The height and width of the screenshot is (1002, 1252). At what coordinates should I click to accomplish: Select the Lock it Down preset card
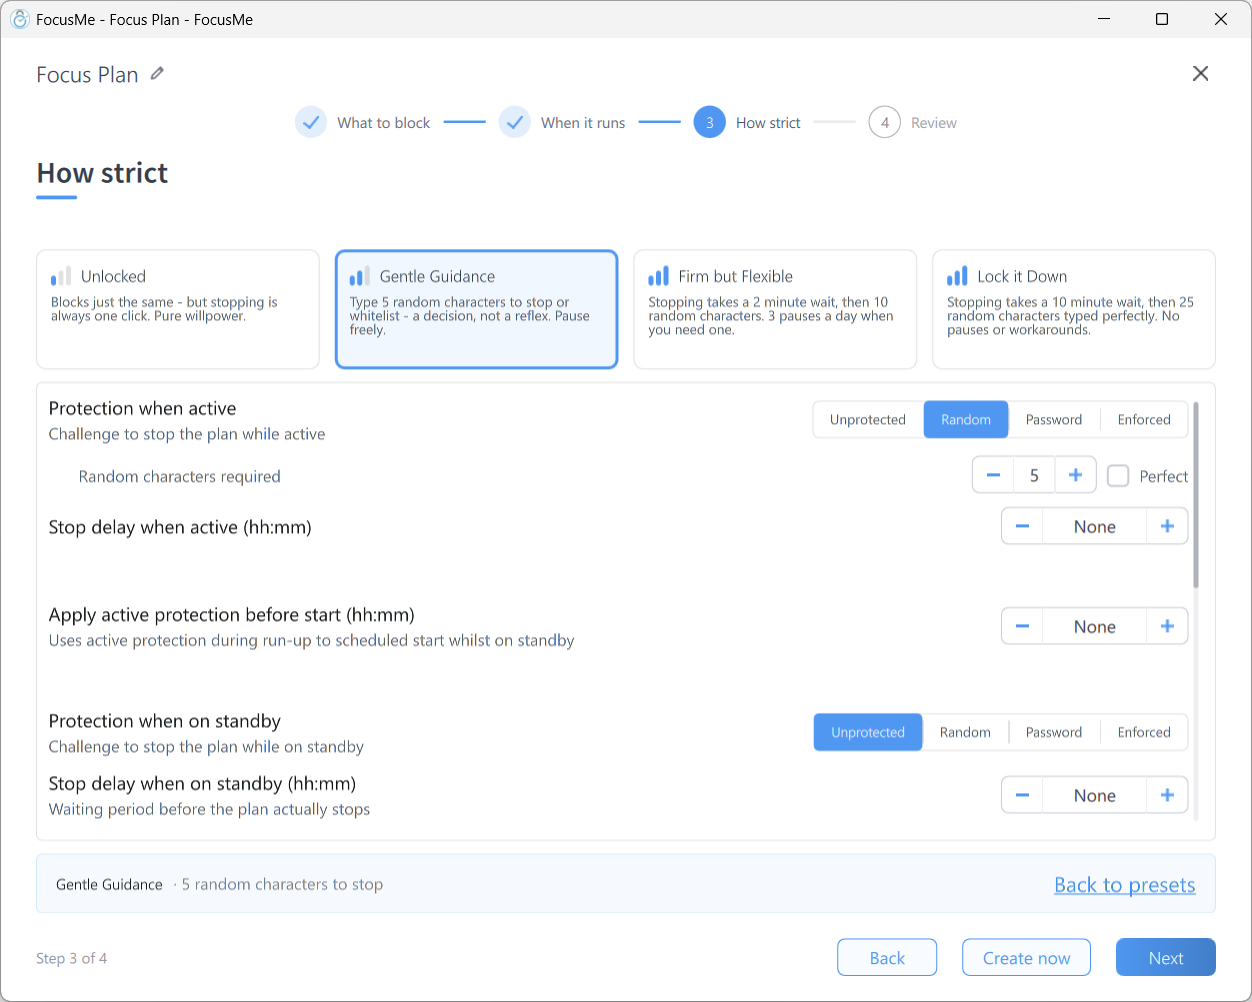[x=1074, y=309]
